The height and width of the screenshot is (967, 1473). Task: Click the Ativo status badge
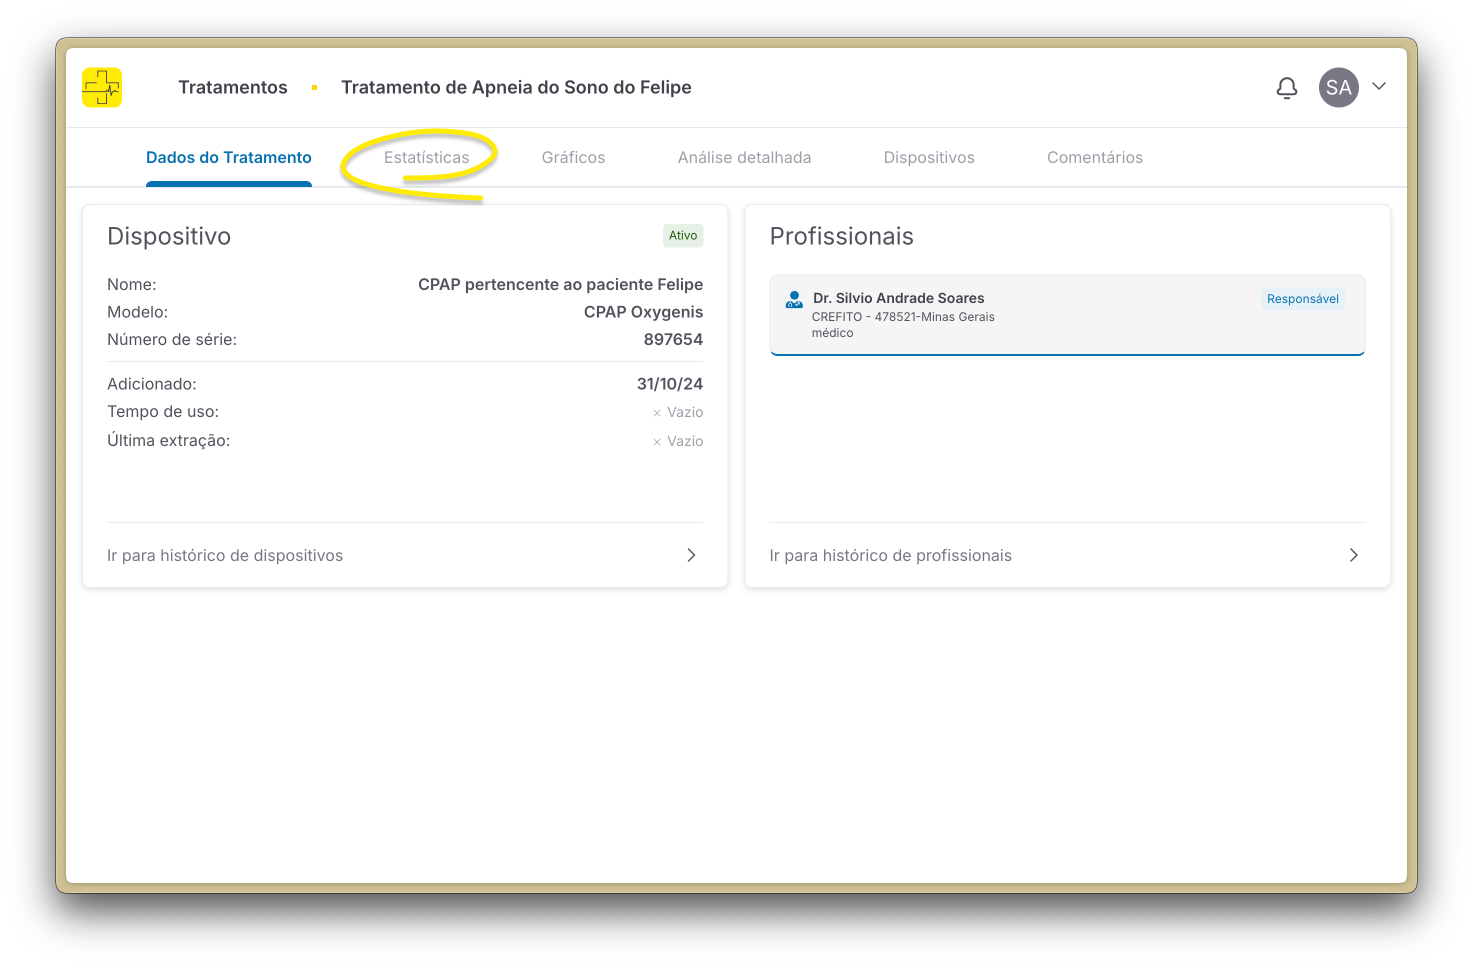683,236
